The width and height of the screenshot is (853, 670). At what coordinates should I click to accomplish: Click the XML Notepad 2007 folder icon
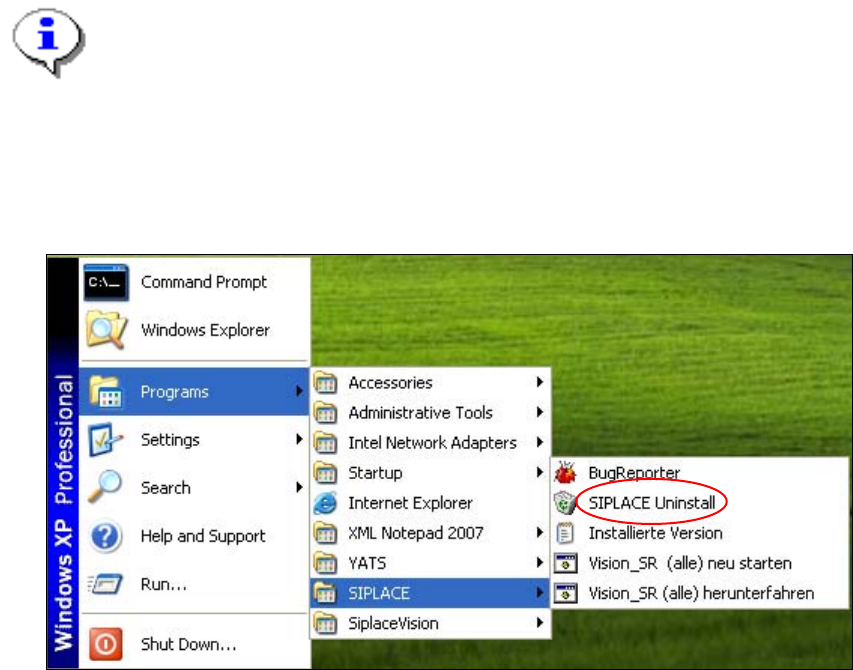point(325,533)
